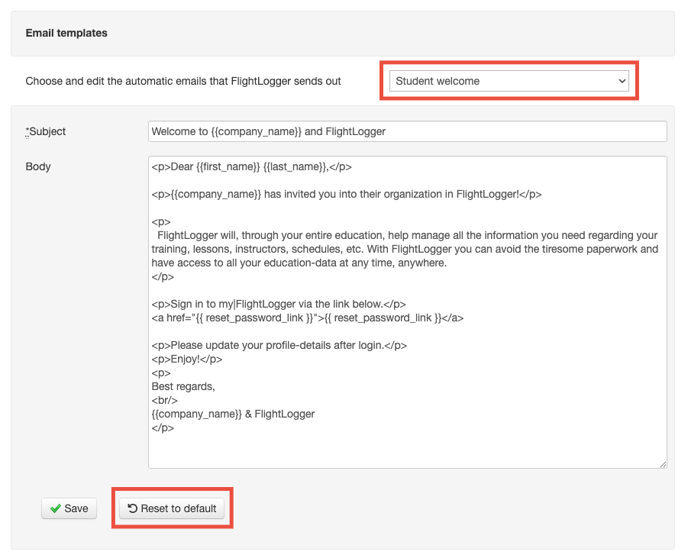The height and width of the screenshot is (558, 688).
Task: Click the Body textarea resize handle
Action: coord(663,464)
